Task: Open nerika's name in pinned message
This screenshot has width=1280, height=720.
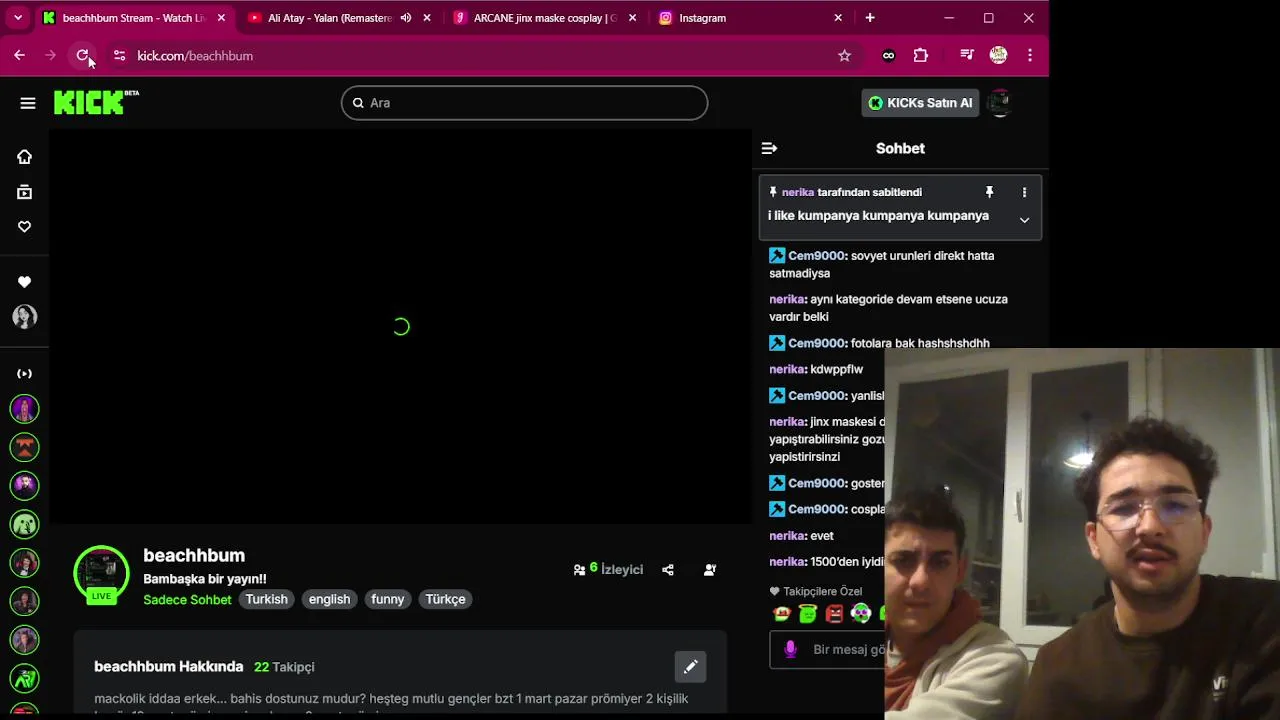Action: [x=798, y=192]
